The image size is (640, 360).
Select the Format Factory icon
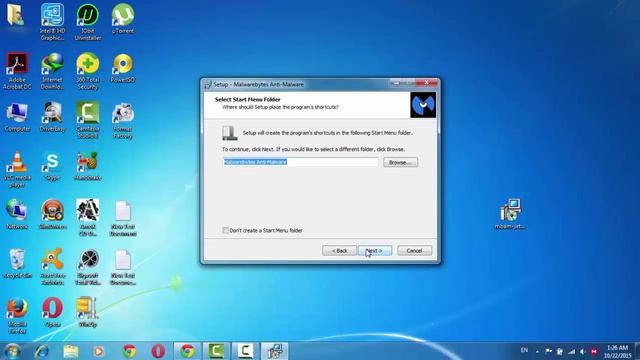click(x=123, y=121)
